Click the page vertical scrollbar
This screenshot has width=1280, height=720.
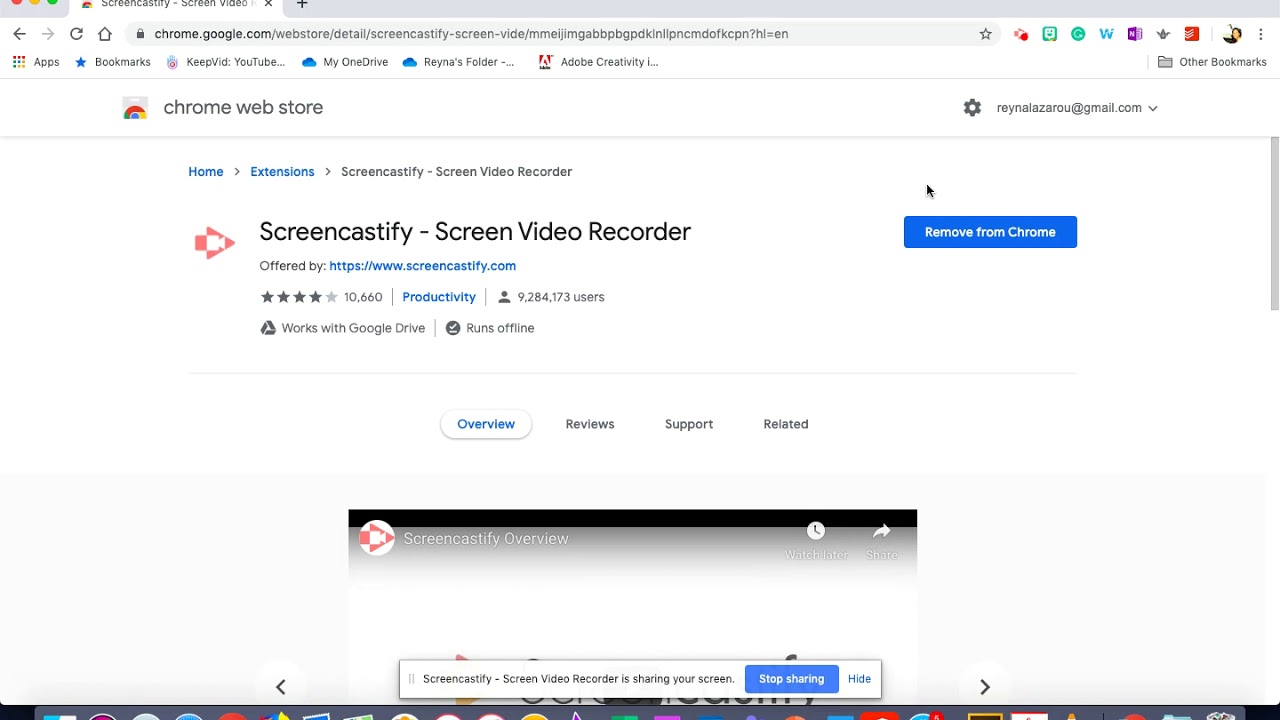point(1274,225)
